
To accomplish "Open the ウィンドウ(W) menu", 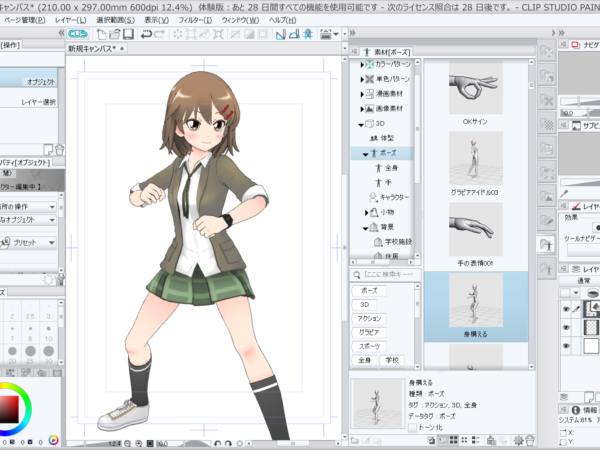I will pyautogui.click(x=240, y=20).
